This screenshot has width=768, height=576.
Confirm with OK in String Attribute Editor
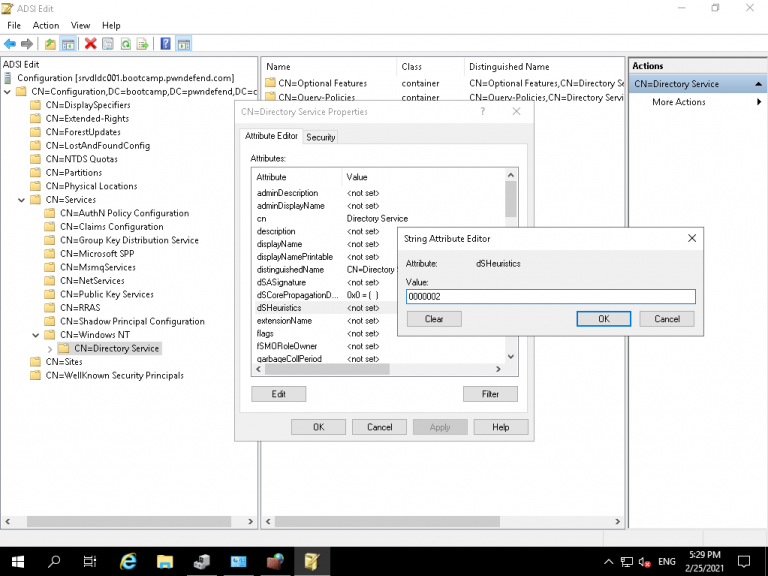pyautogui.click(x=603, y=319)
